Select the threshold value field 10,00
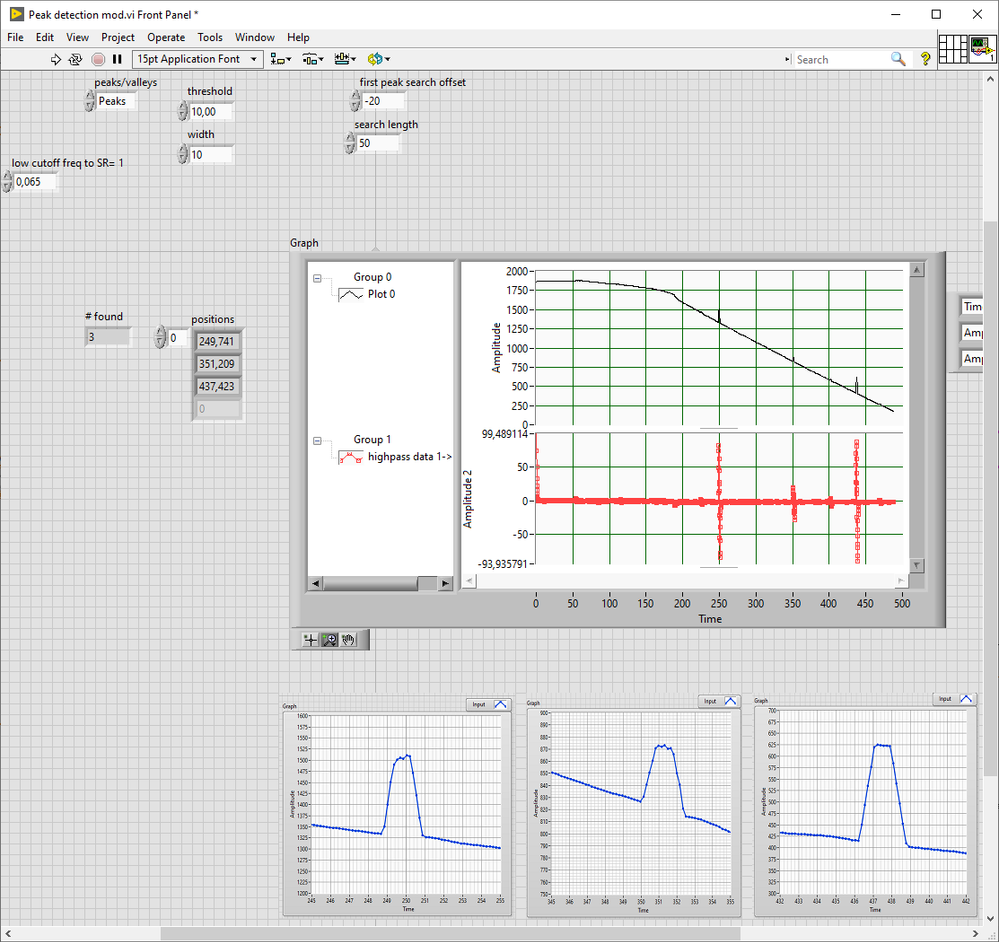Image resolution: width=999 pixels, height=942 pixels. coord(211,112)
